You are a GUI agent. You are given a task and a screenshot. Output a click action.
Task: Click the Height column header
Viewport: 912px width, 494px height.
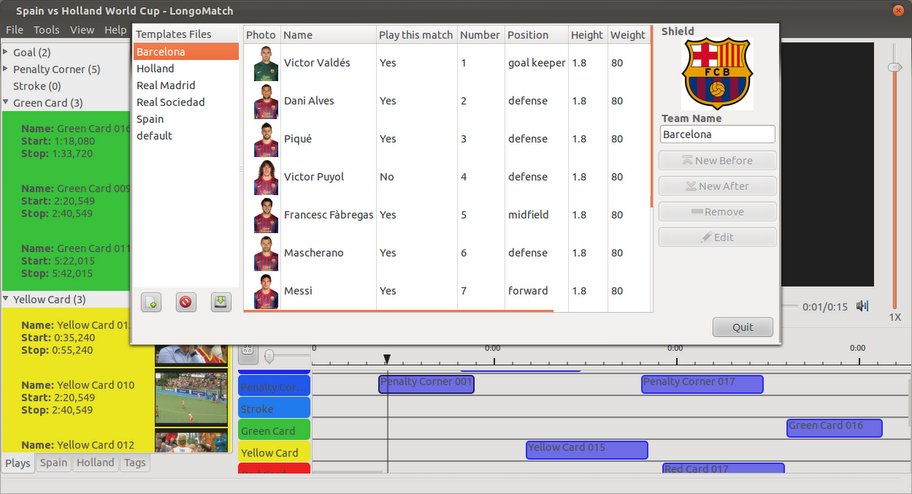(x=587, y=35)
